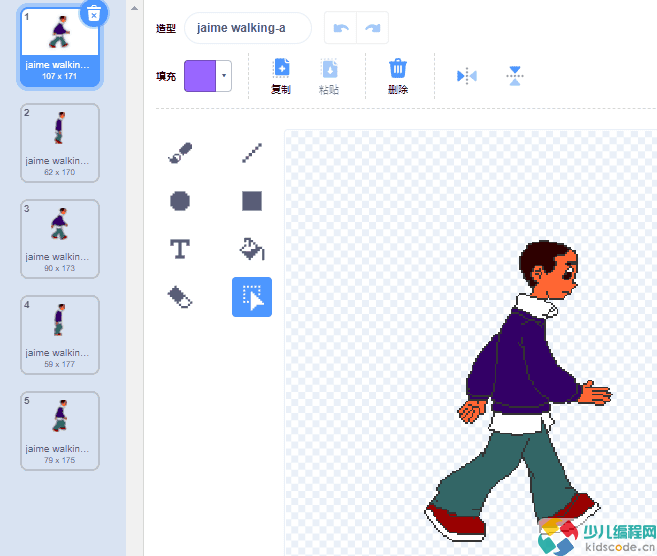Click the purple fill color swatch
Screen dimensions: 657x556
tap(200, 76)
